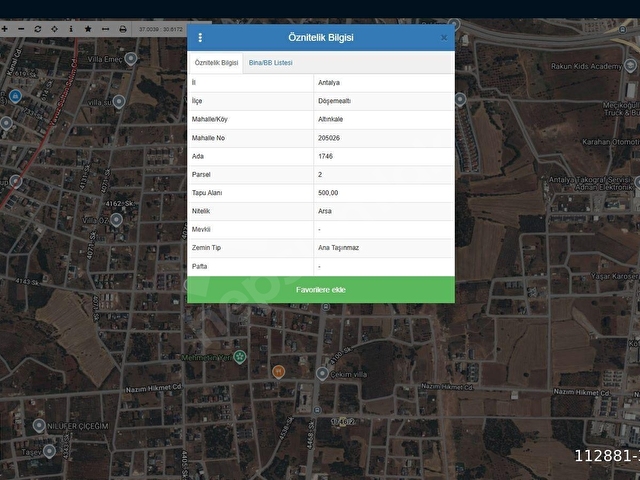Zoom in with the plus toolbar icon
This screenshot has width=640, height=480.
coord(4,29)
